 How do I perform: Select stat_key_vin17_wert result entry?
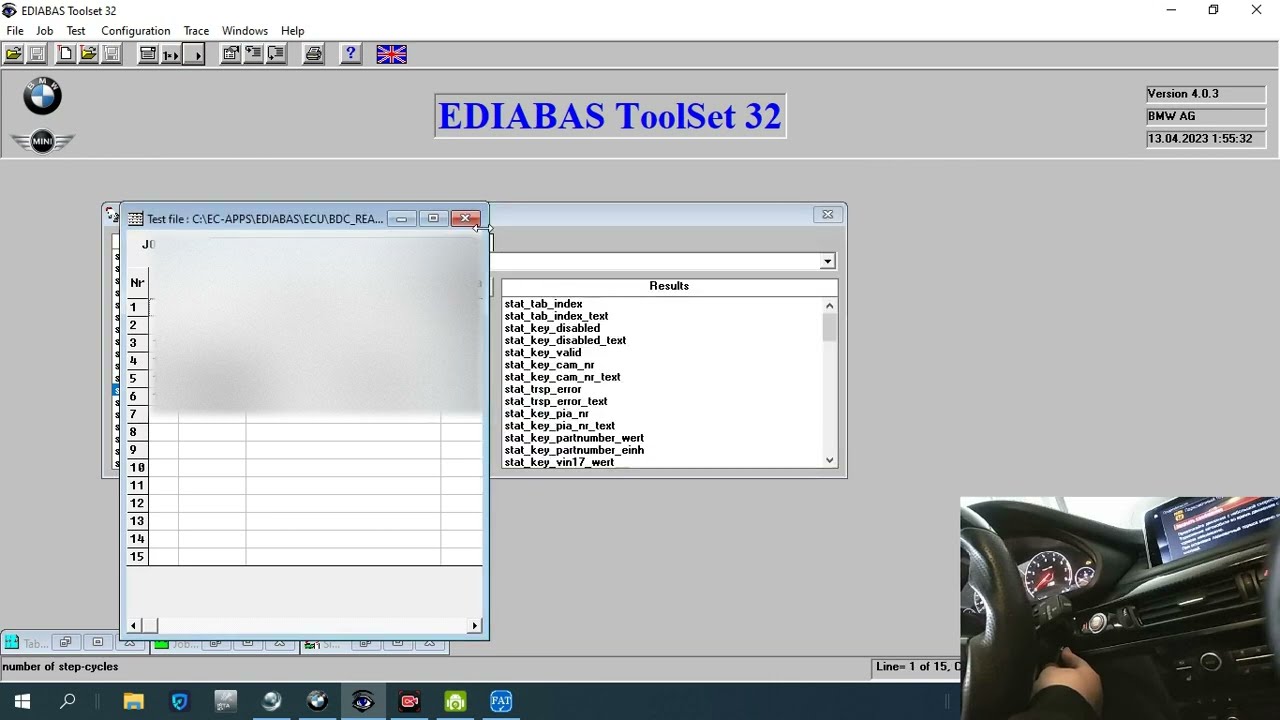point(559,462)
